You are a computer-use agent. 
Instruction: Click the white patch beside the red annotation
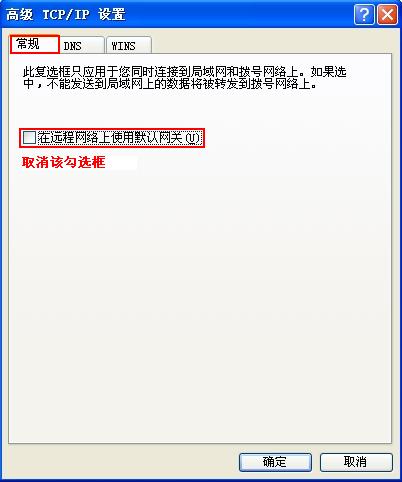coord(122,163)
